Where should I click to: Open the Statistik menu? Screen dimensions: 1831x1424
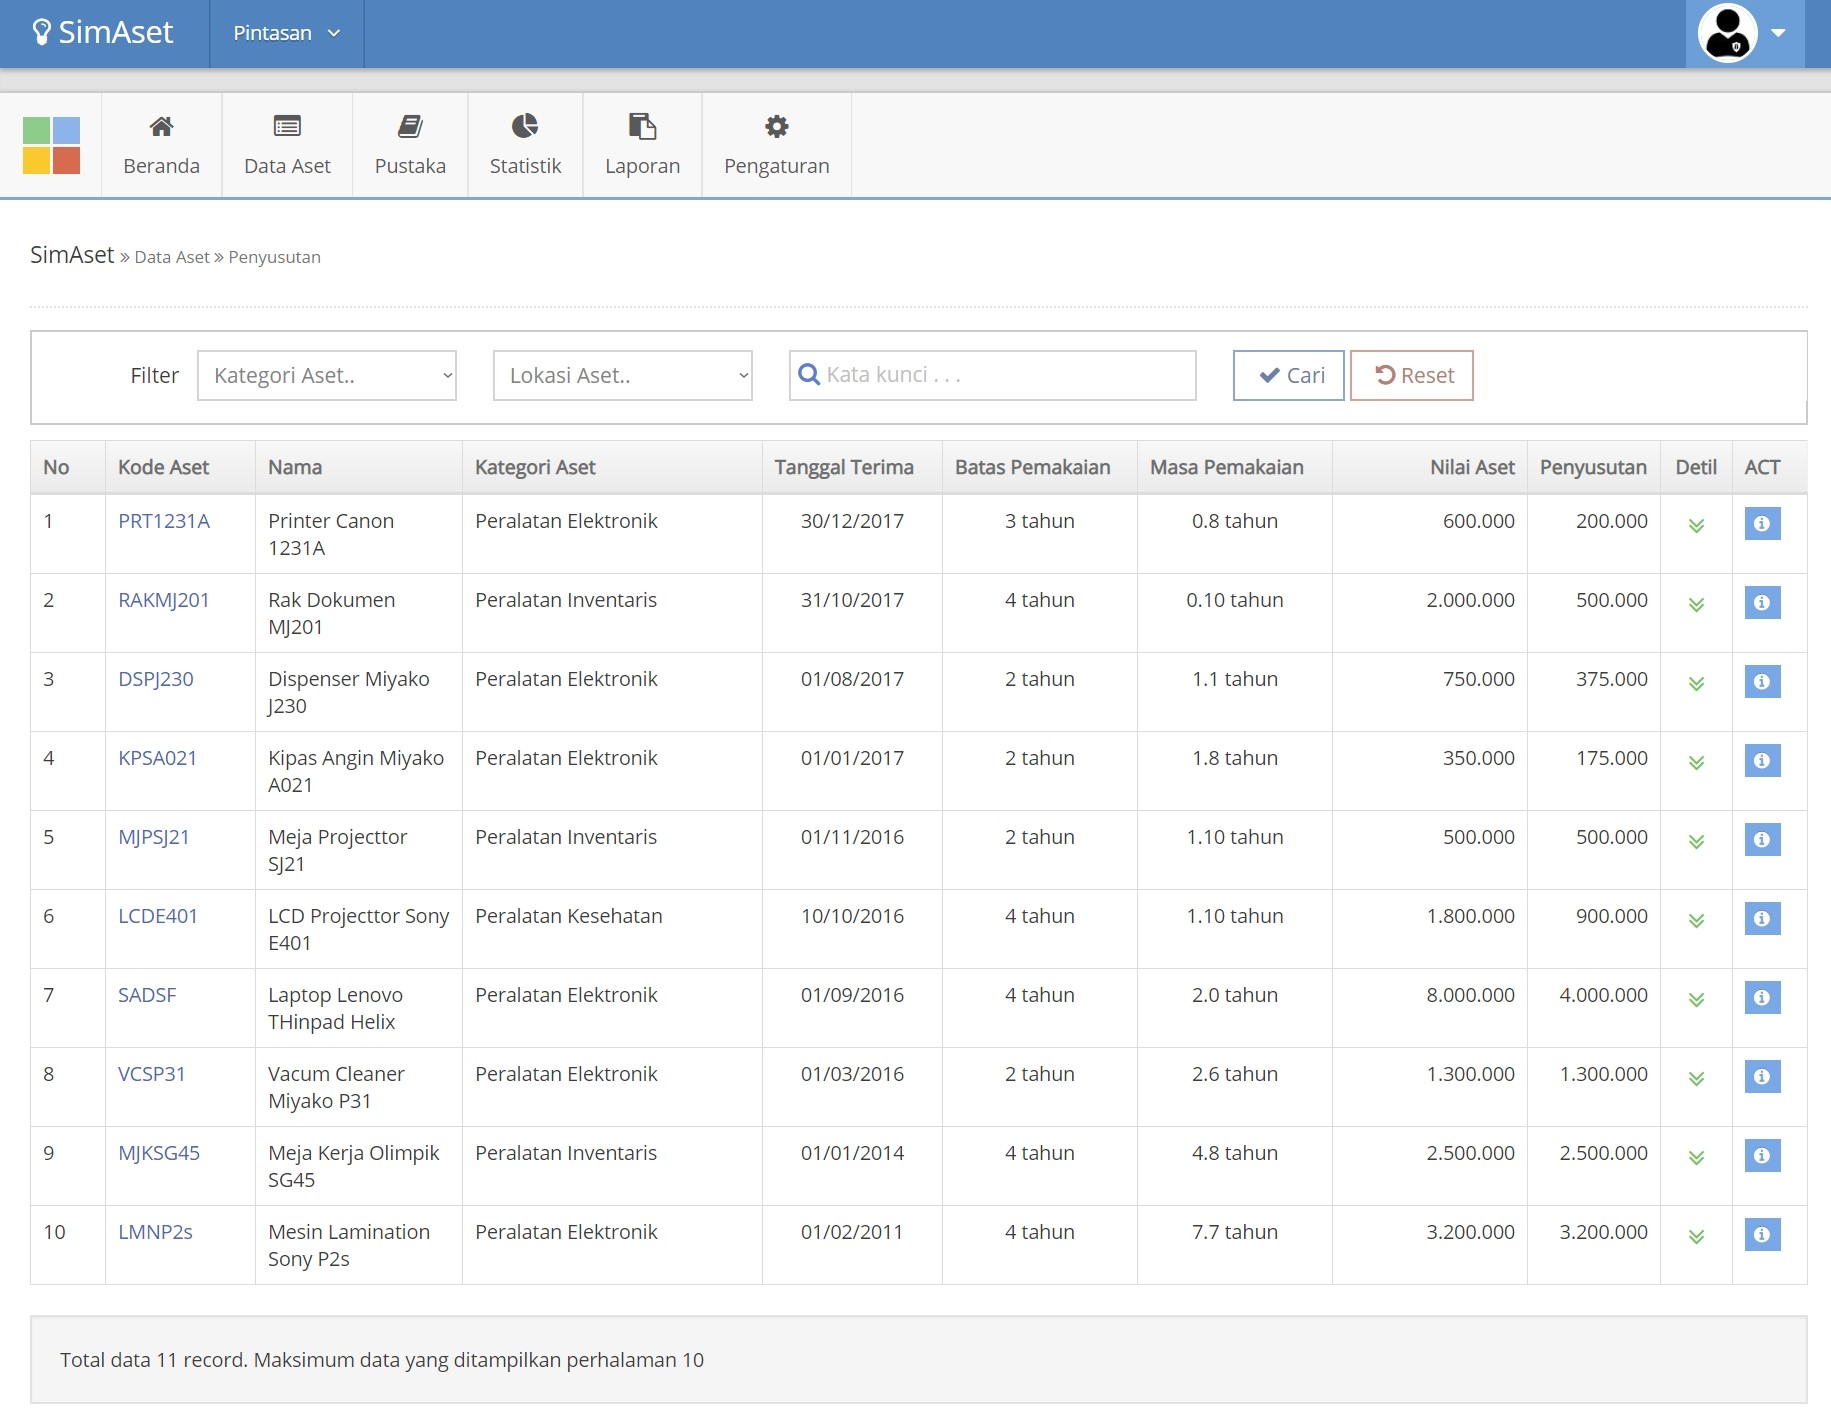(525, 145)
